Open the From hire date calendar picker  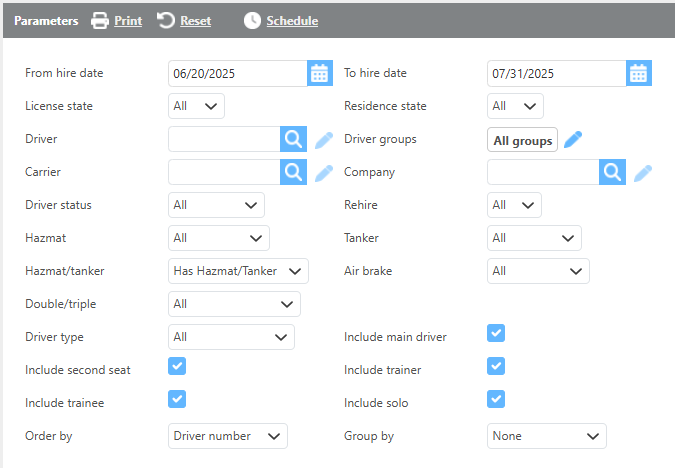click(320, 73)
